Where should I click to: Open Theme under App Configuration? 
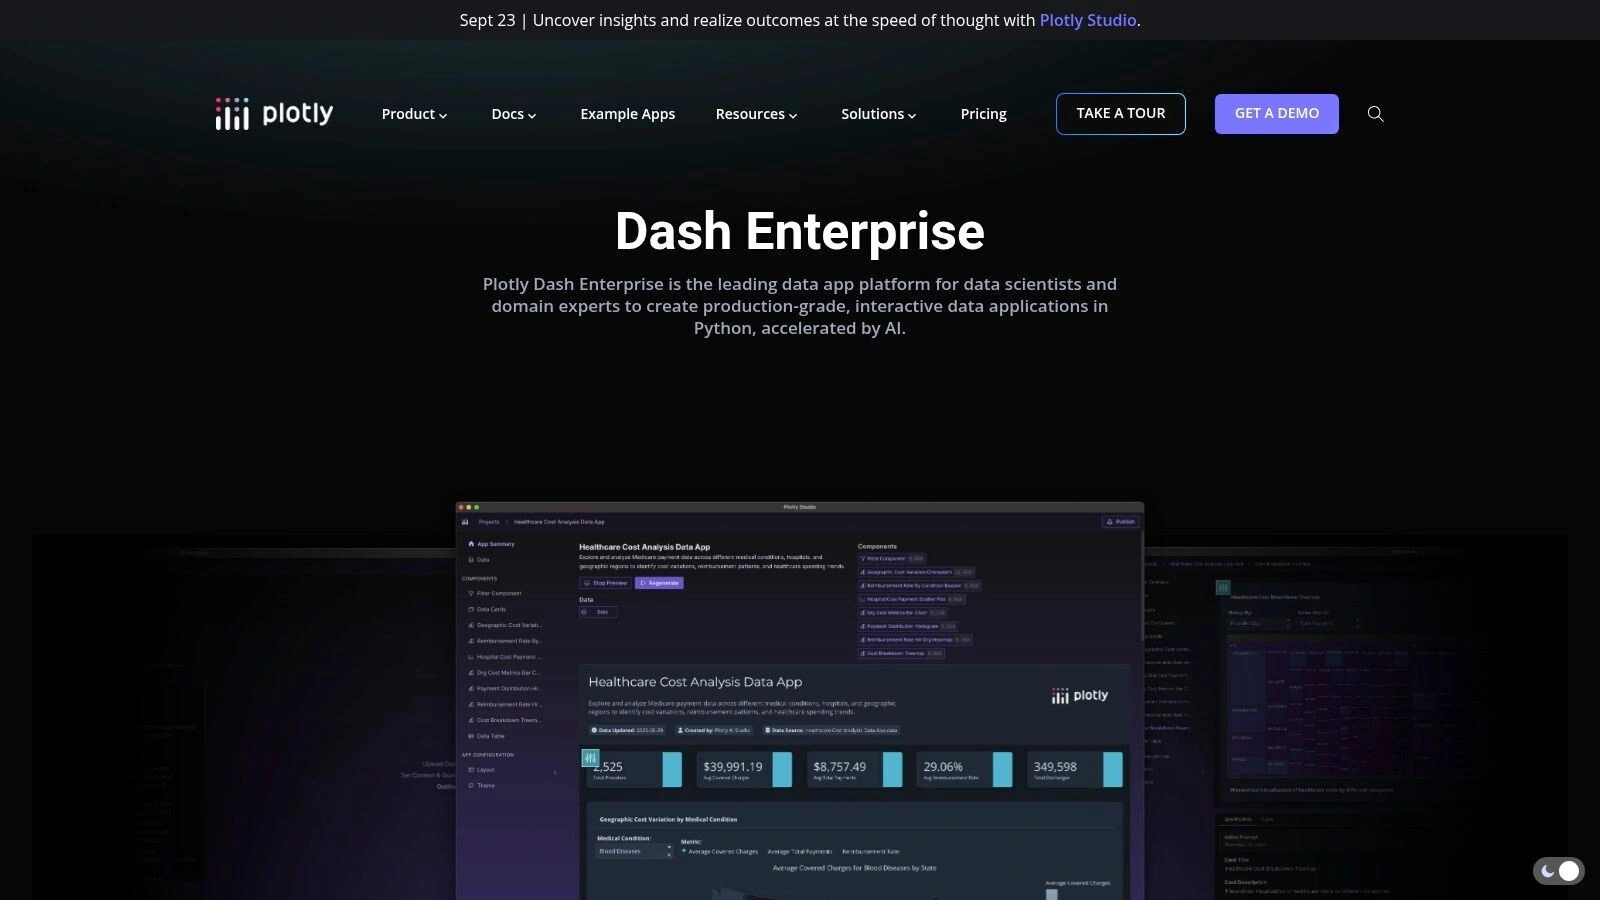485,785
